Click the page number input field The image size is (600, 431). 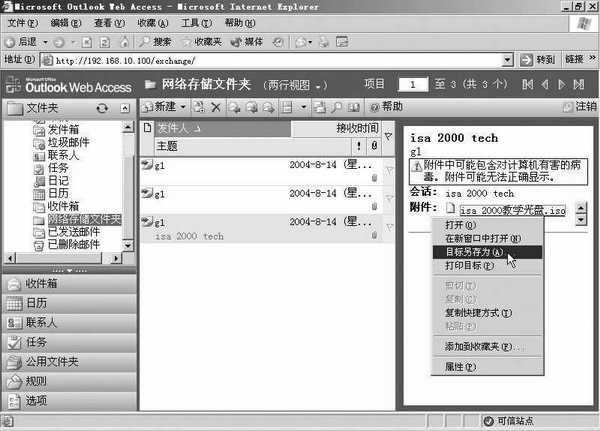[420, 84]
